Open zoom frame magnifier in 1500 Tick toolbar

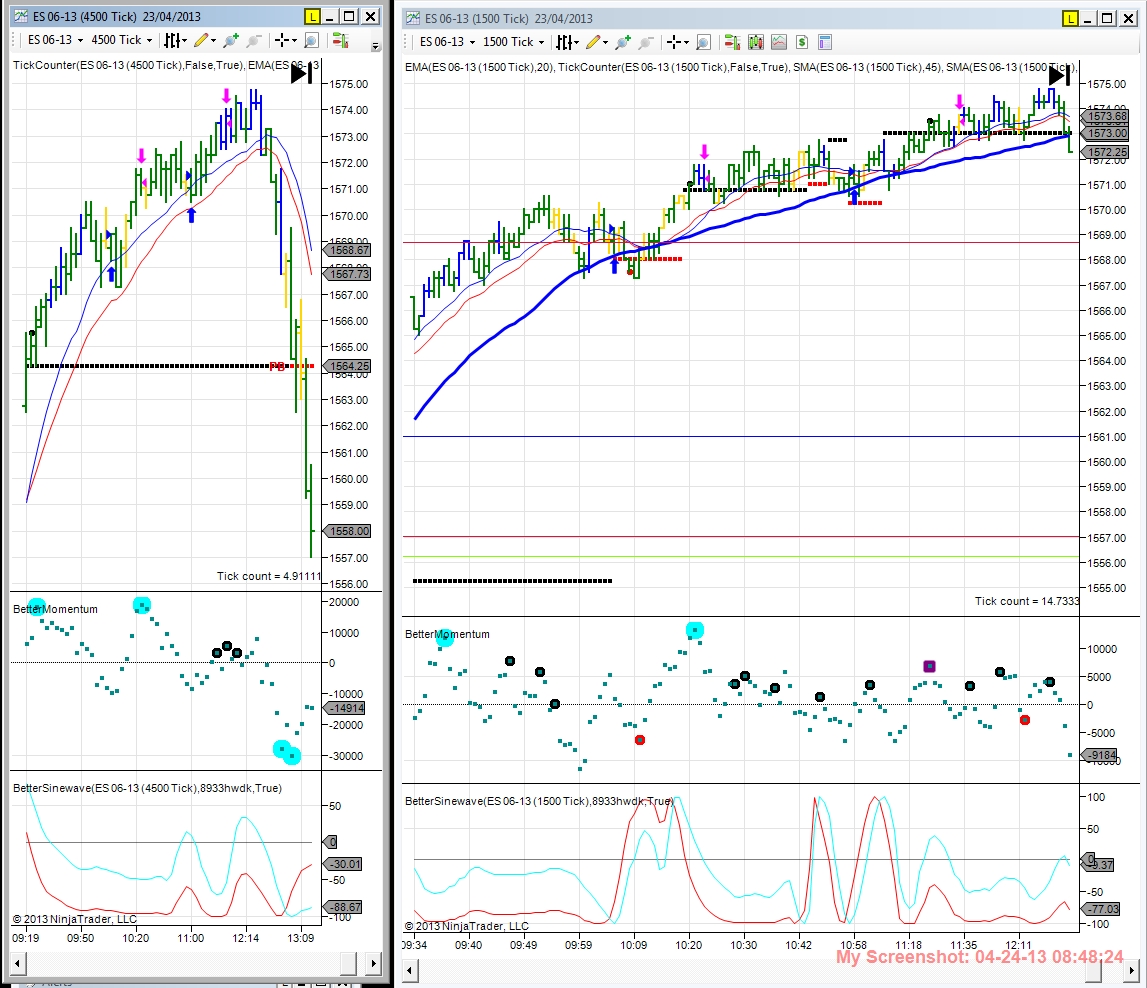click(703, 42)
